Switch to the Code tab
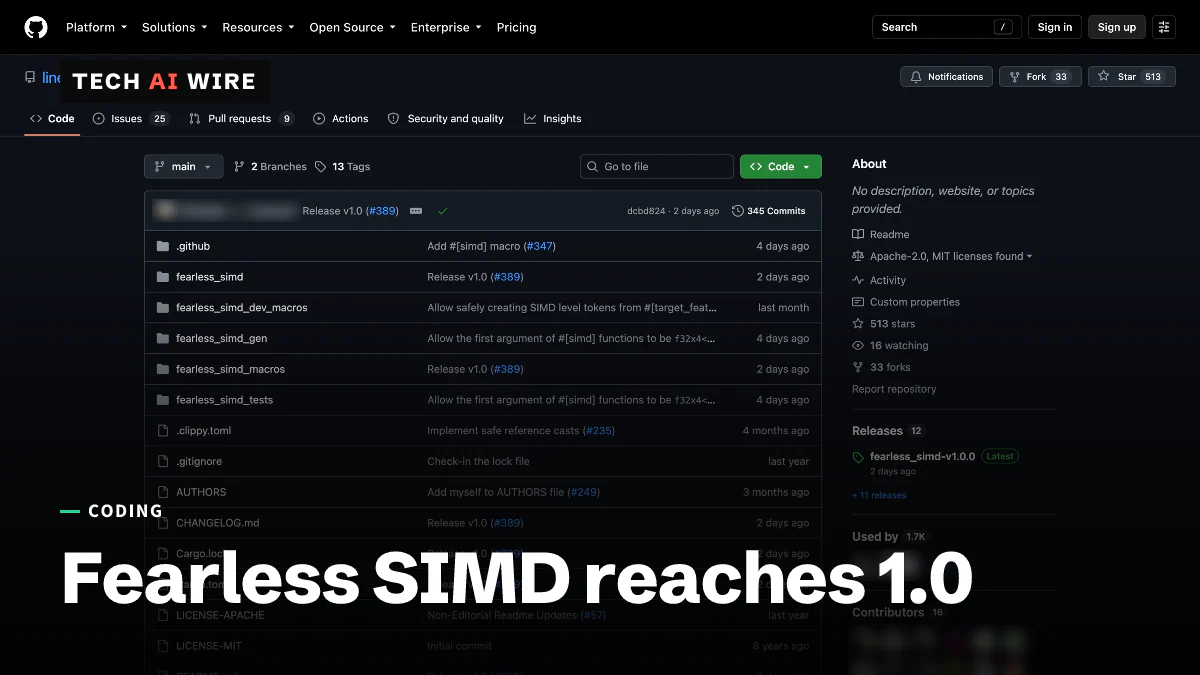Viewport: 1200px width, 675px height. tap(52, 118)
